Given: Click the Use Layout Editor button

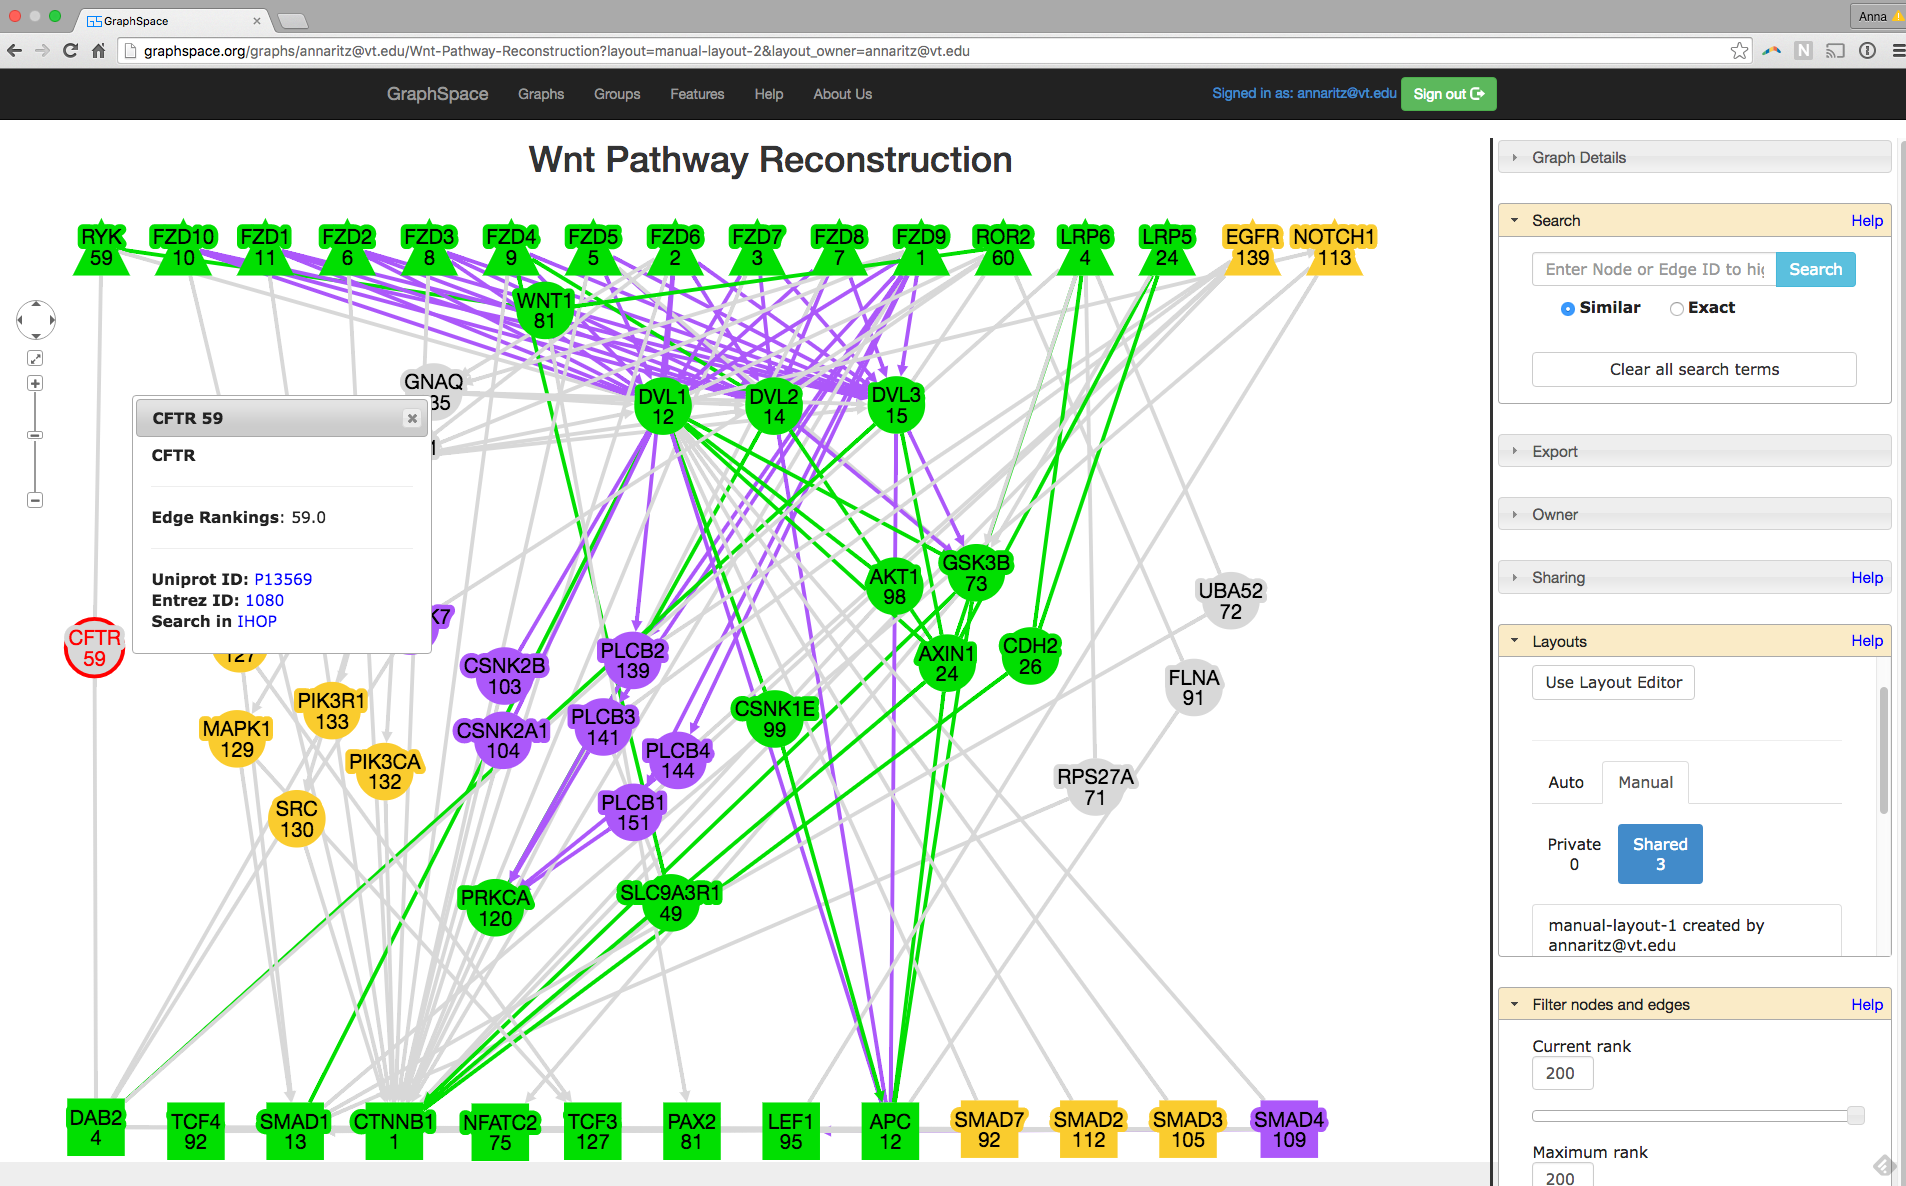Looking at the screenshot, I should 1613,683.
